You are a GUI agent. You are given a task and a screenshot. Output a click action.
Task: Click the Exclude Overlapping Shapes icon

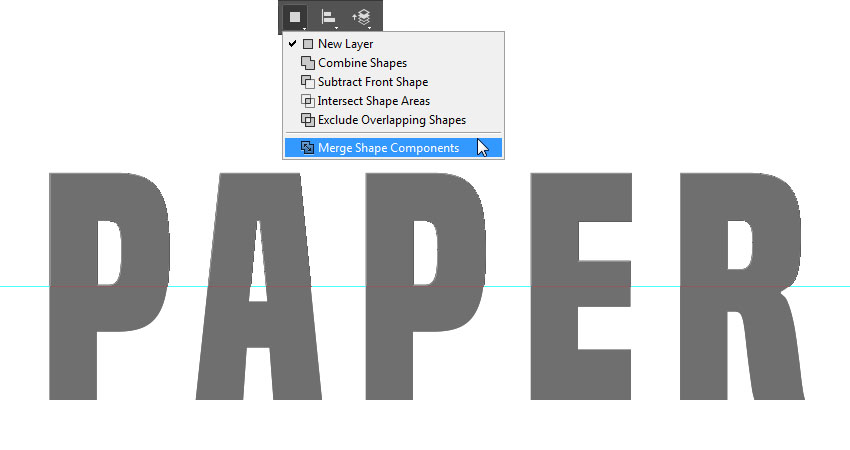307,120
